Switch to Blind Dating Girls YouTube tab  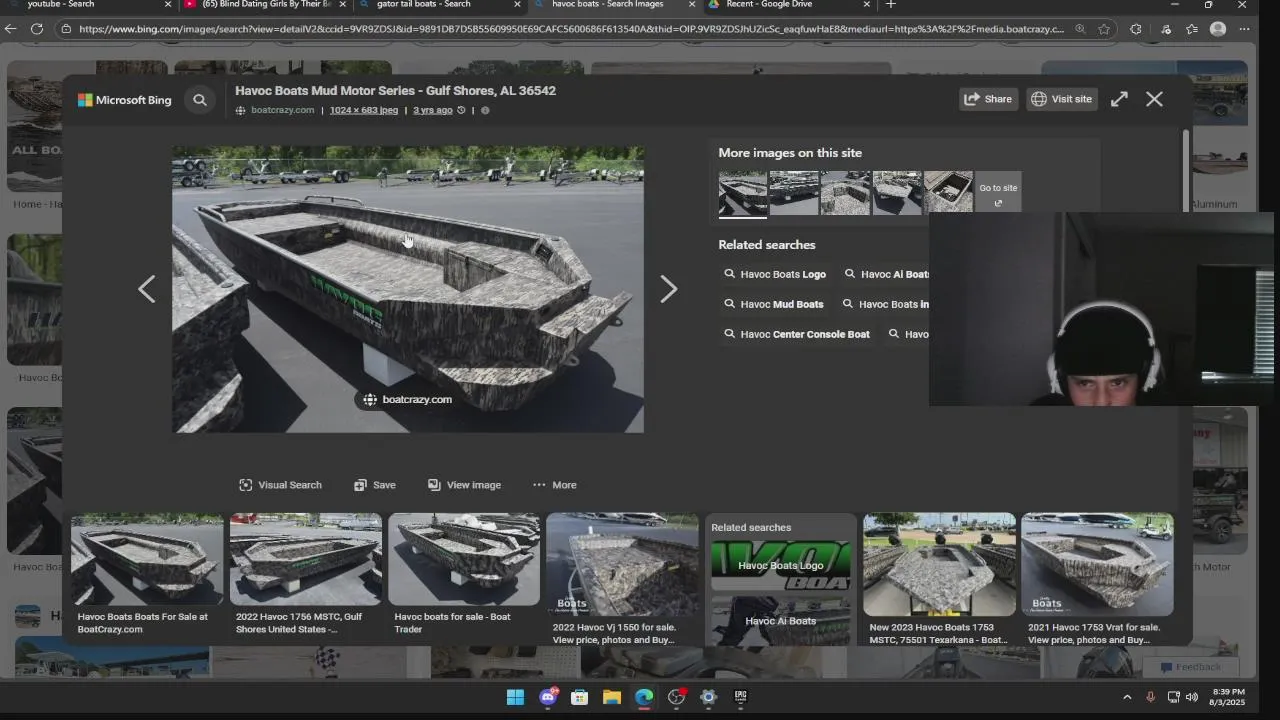(265, 5)
